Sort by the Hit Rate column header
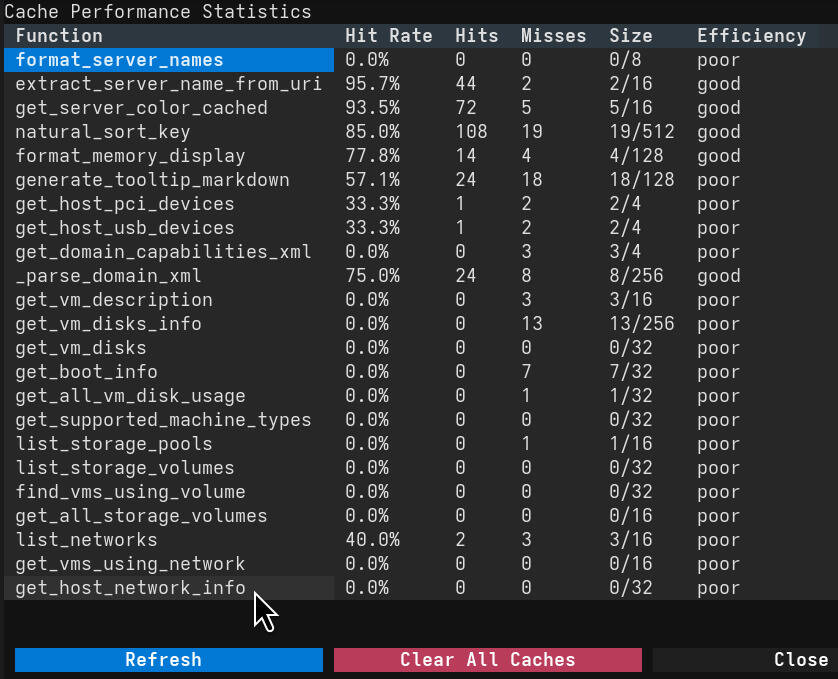The image size is (838, 679). pyautogui.click(x=389, y=35)
